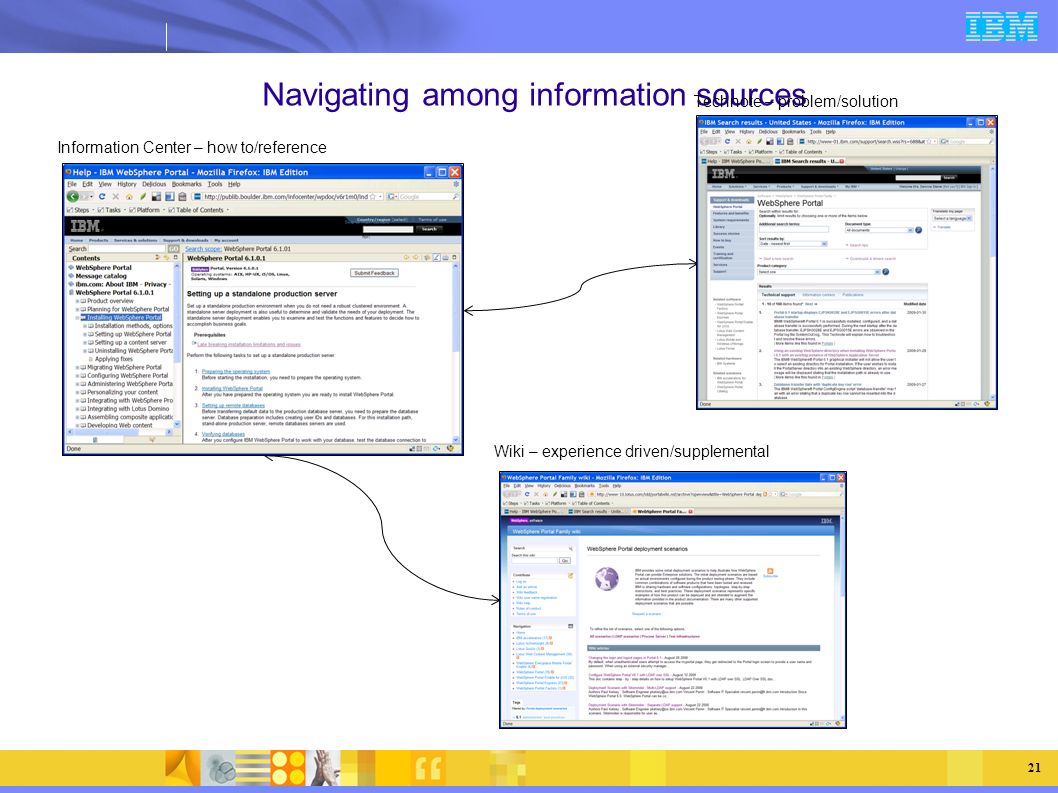The width and height of the screenshot is (1058, 793).
Task: Click the Help window address bar
Action: point(285,196)
